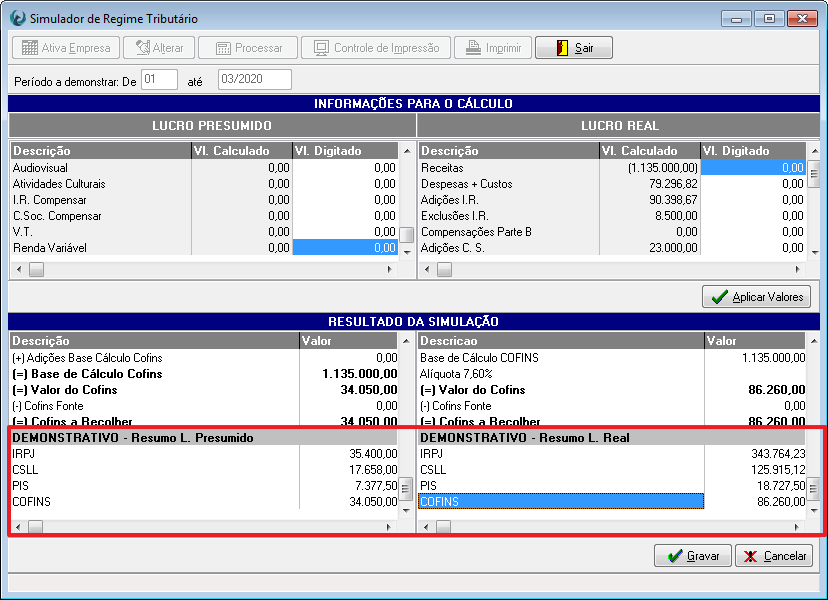Select IRPJ row with 343.764,23
Image resolution: width=828 pixels, height=600 pixels.
point(612,453)
